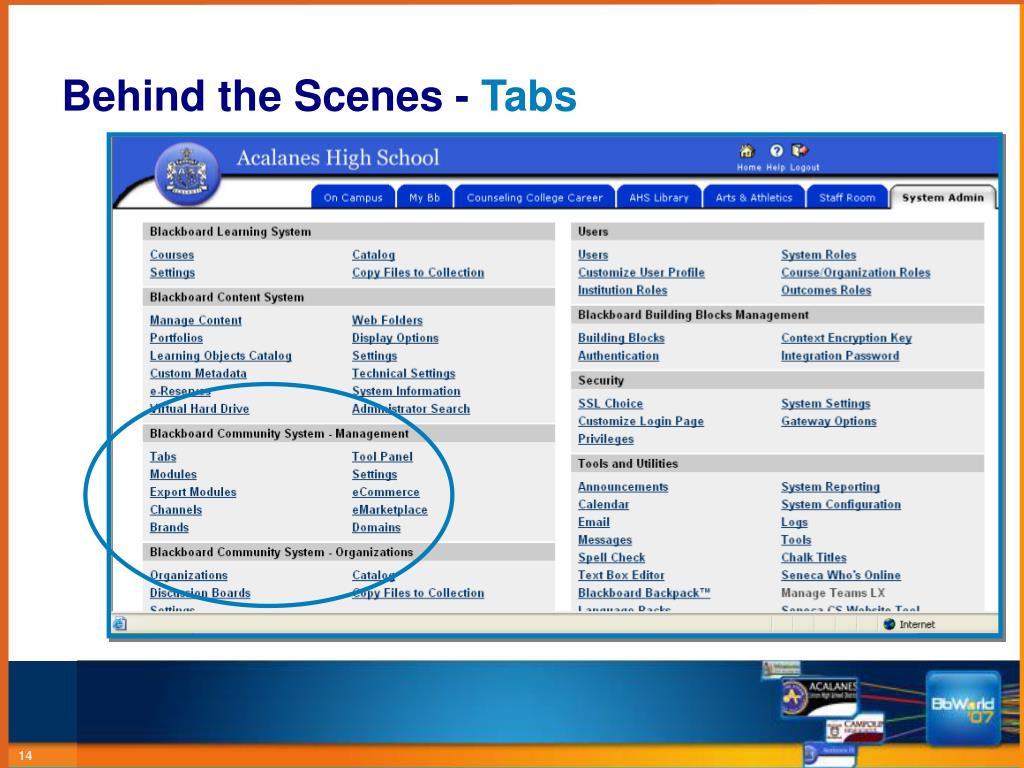Click the eMarketplace link
This screenshot has width=1024, height=768.
pyautogui.click(x=390, y=509)
